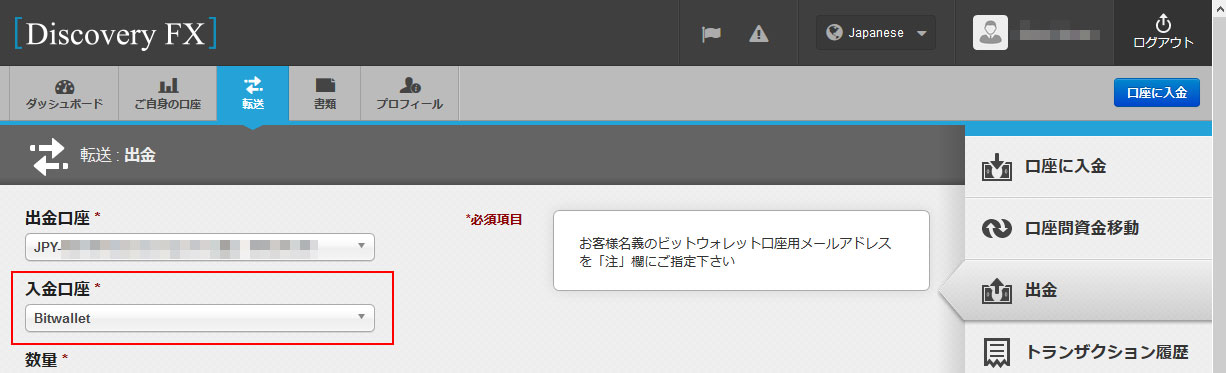Open the 出金口座 JPY account dropdown
This screenshot has height=373, width=1226.
click(x=200, y=246)
